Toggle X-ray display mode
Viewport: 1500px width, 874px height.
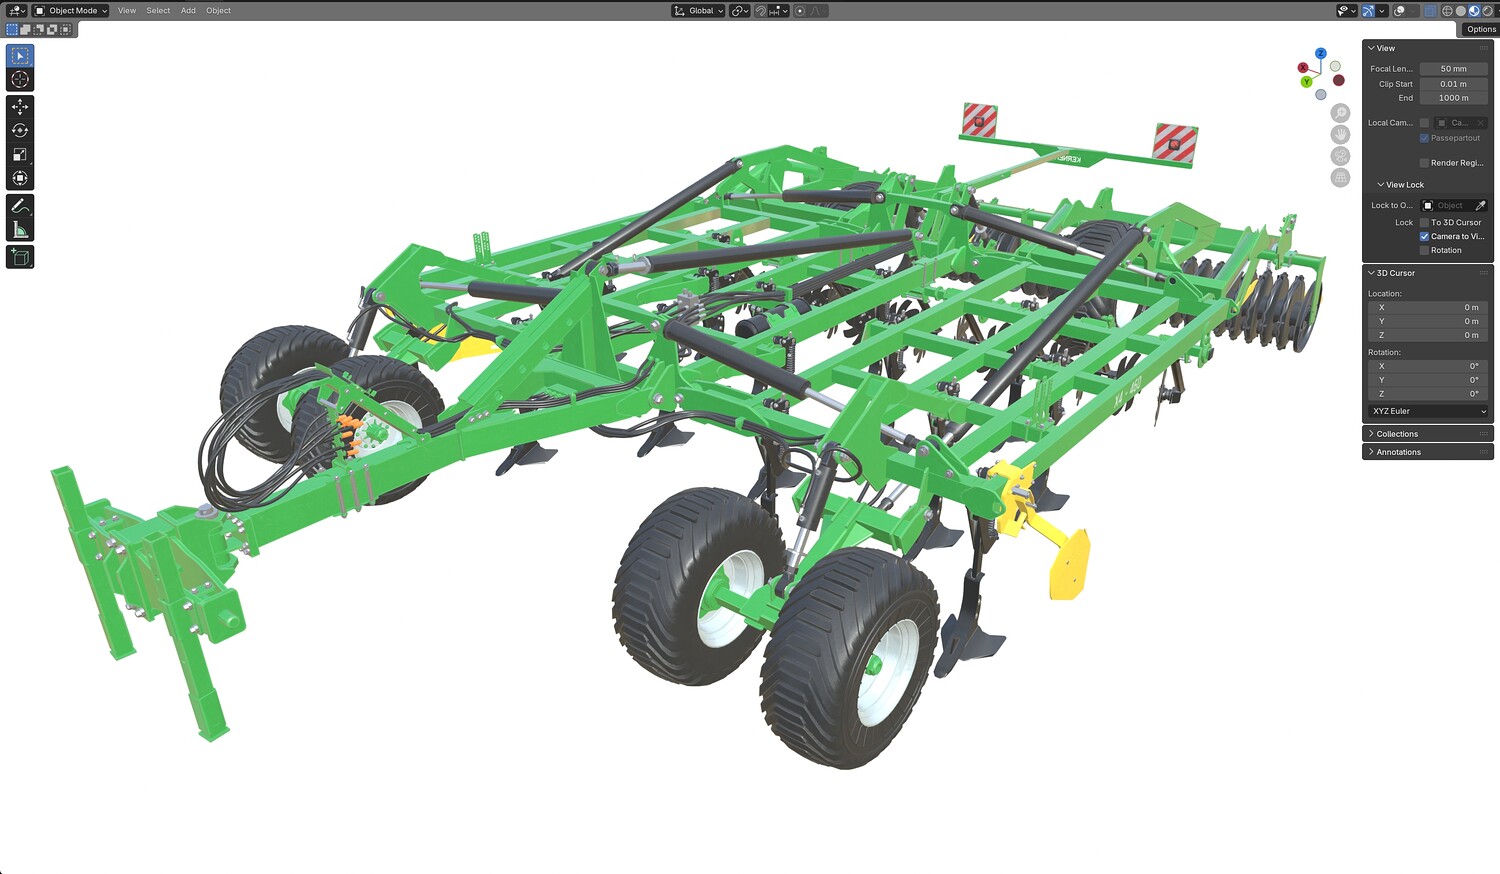point(1430,11)
